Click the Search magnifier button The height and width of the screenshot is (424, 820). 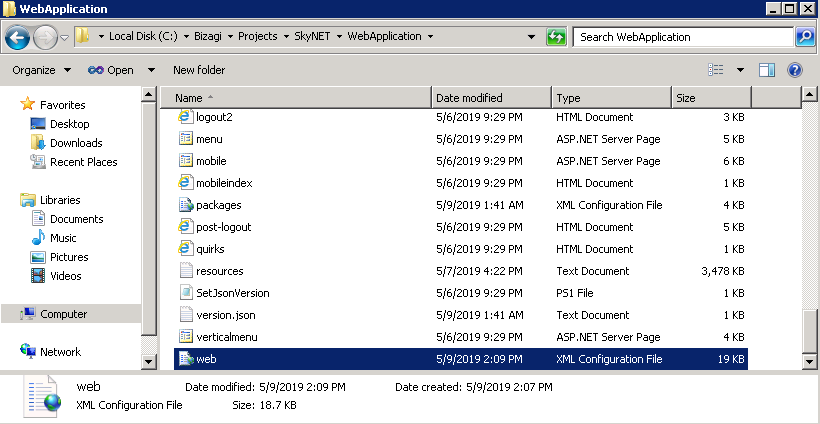tap(804, 37)
